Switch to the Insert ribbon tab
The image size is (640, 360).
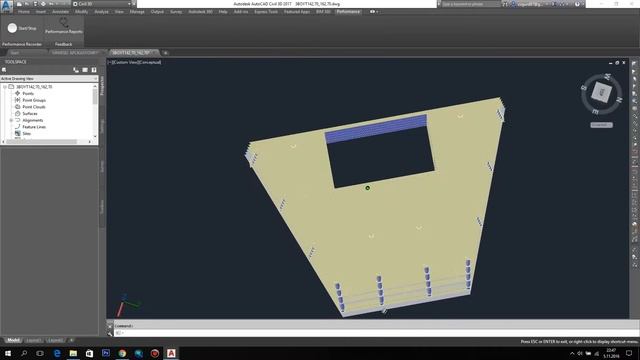coord(41,12)
